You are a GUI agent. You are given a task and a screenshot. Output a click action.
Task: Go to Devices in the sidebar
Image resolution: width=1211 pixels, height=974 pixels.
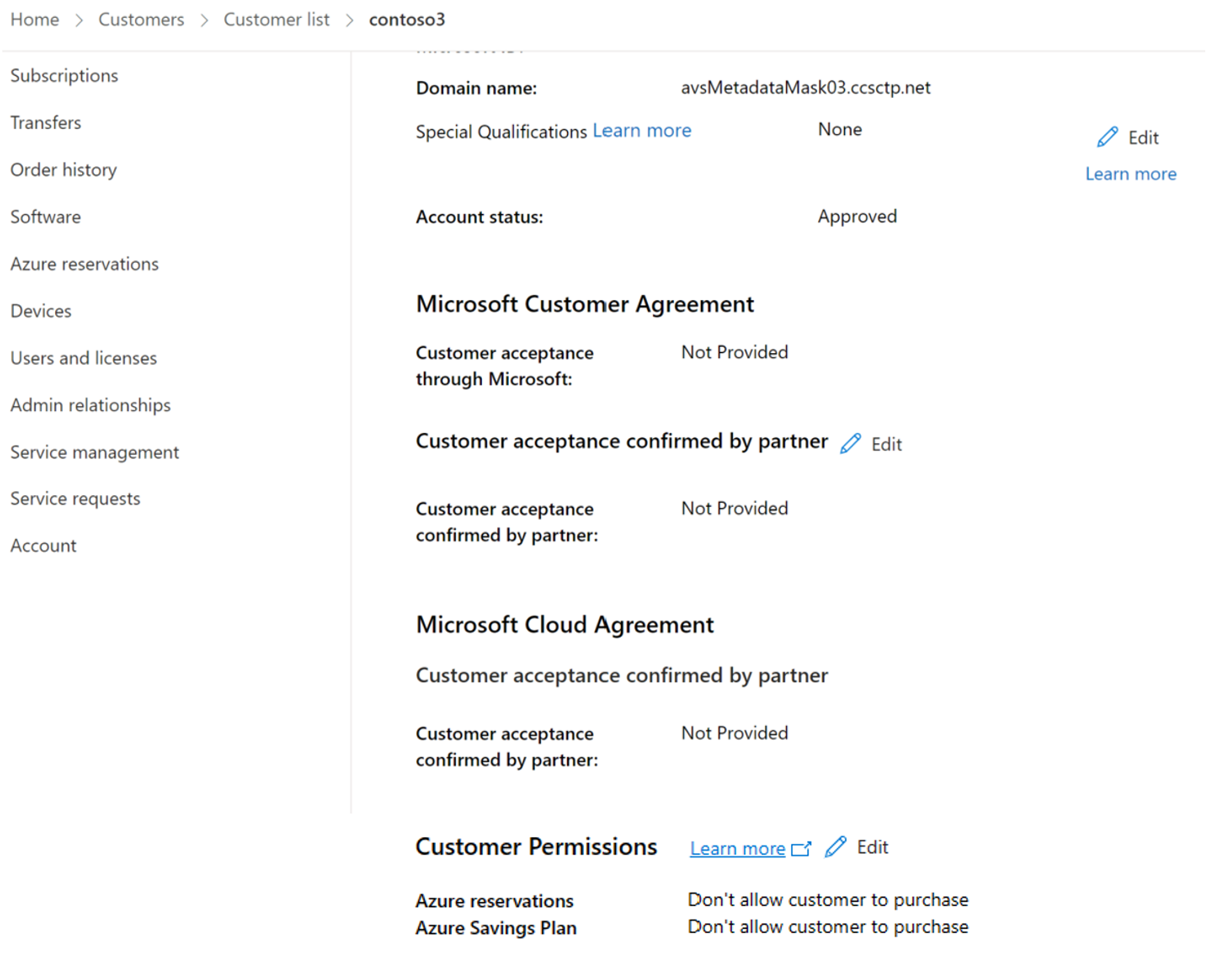[x=41, y=311]
